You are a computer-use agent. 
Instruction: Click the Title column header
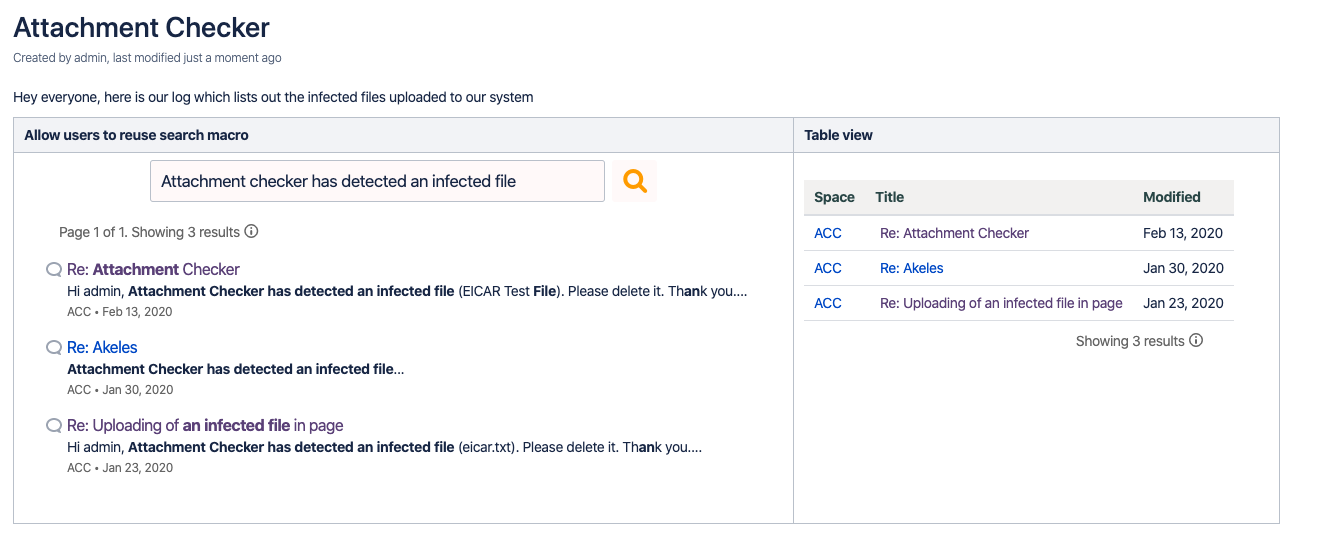pos(889,198)
